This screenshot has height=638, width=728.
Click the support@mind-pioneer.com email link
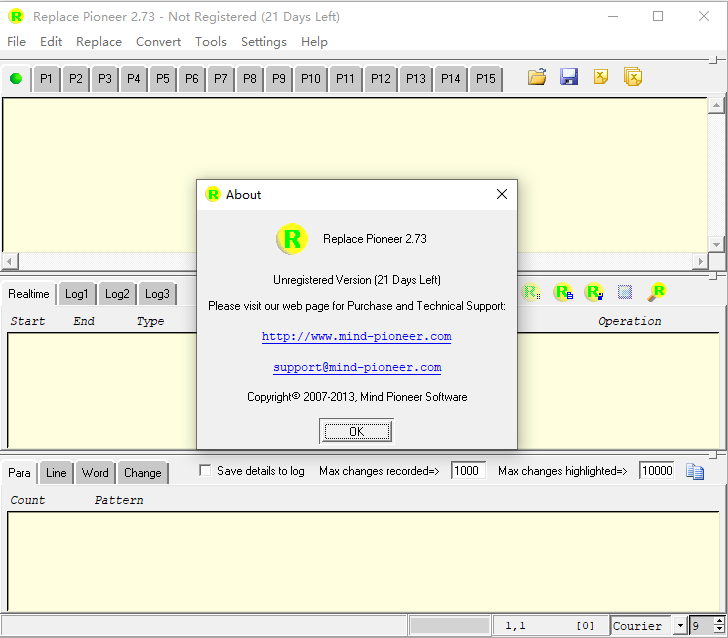357,367
